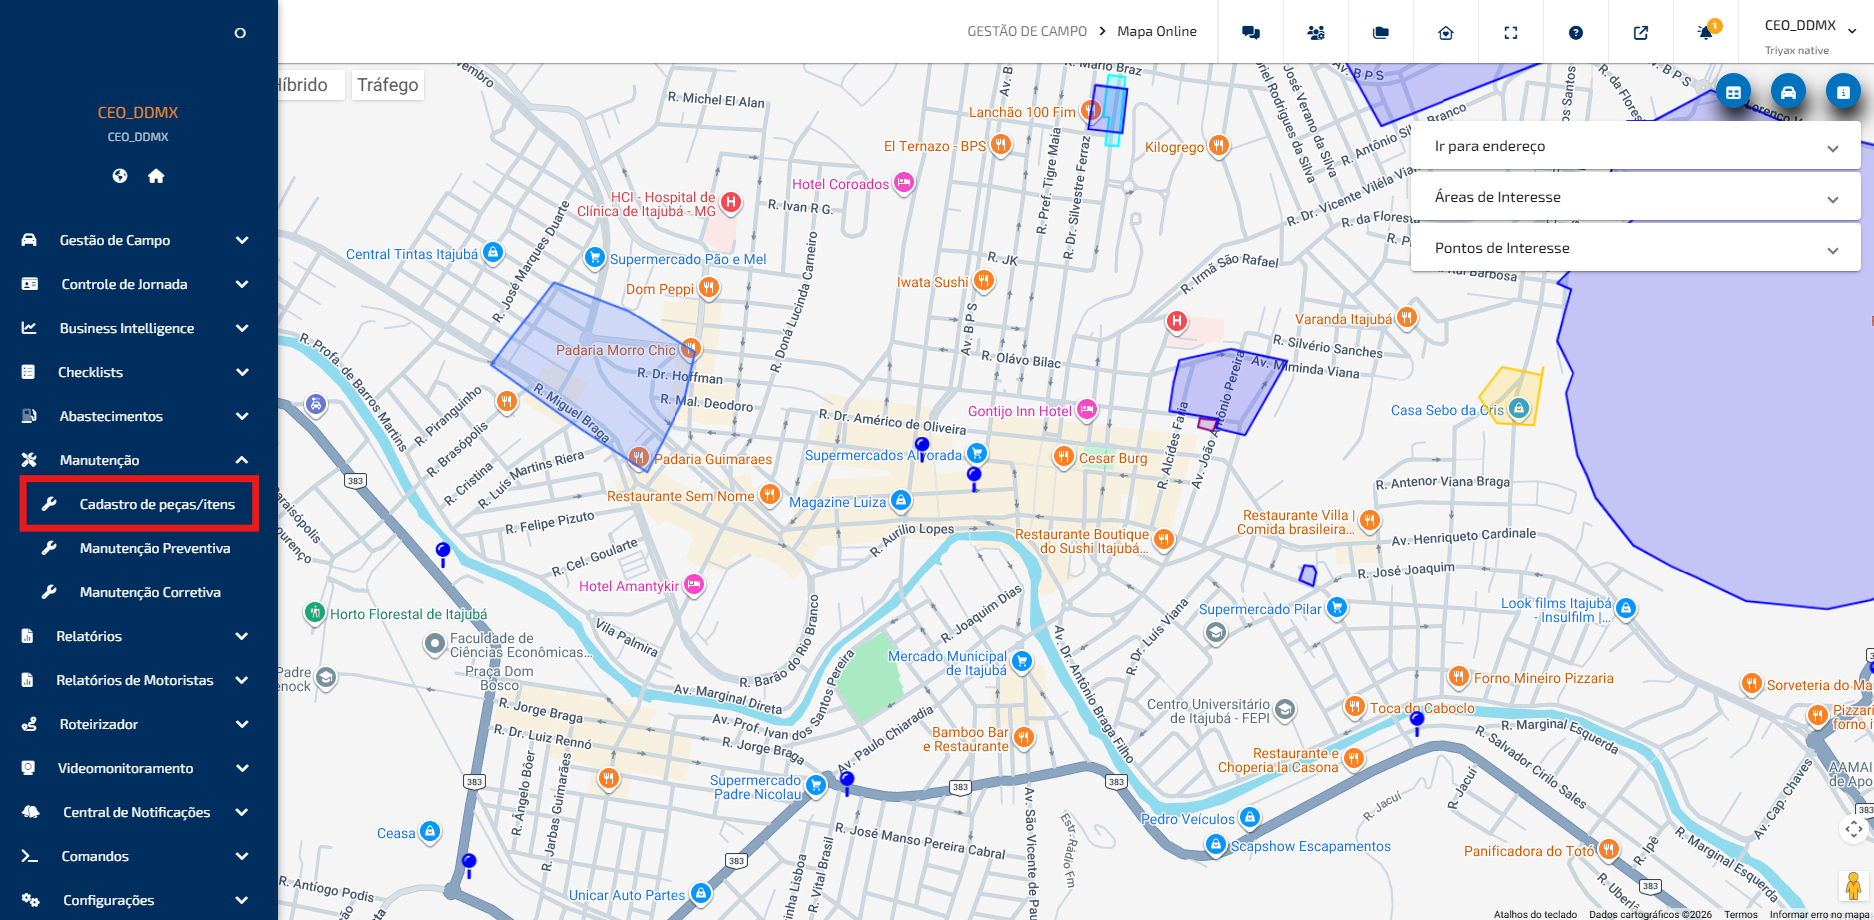Enable the Tráfego map layer
This screenshot has width=1874, height=920.
(388, 85)
